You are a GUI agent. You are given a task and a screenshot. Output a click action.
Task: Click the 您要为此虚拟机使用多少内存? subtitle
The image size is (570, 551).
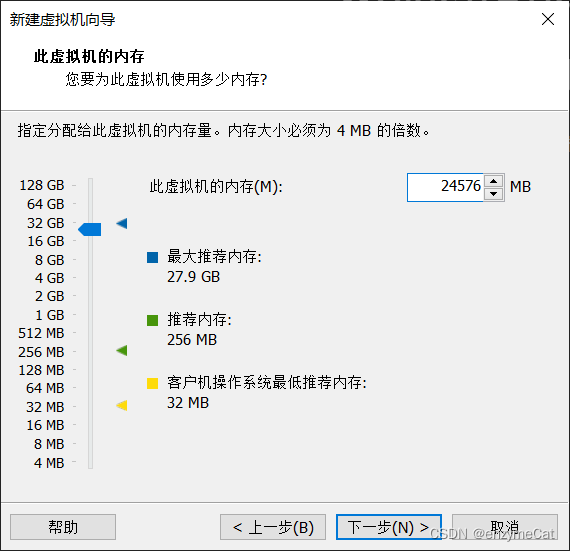point(166,79)
